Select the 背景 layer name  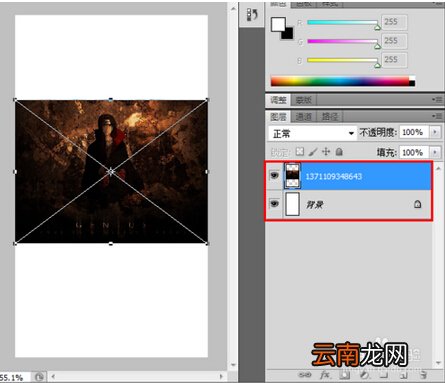pos(314,204)
